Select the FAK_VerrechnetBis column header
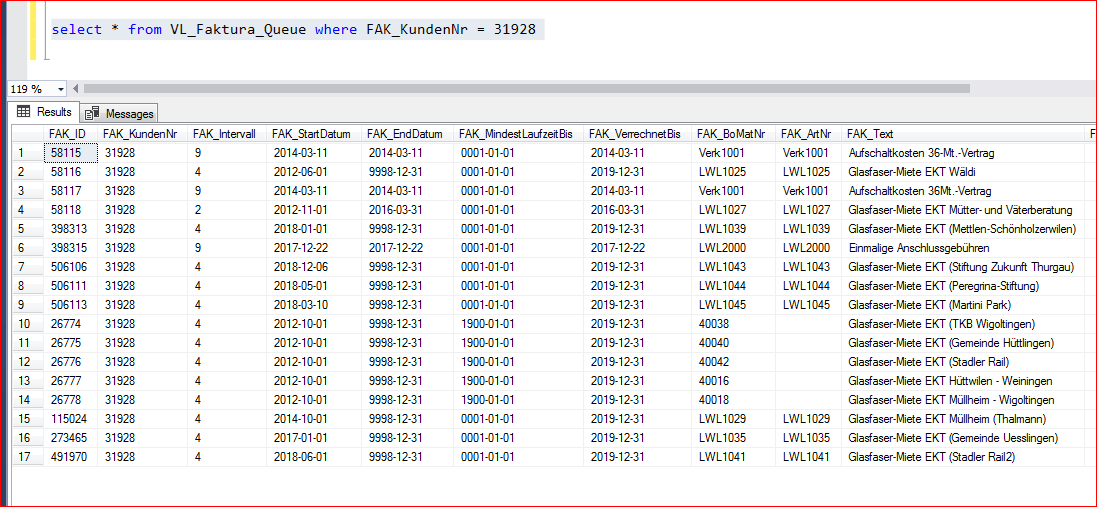This screenshot has width=1097, height=507. 637,134
